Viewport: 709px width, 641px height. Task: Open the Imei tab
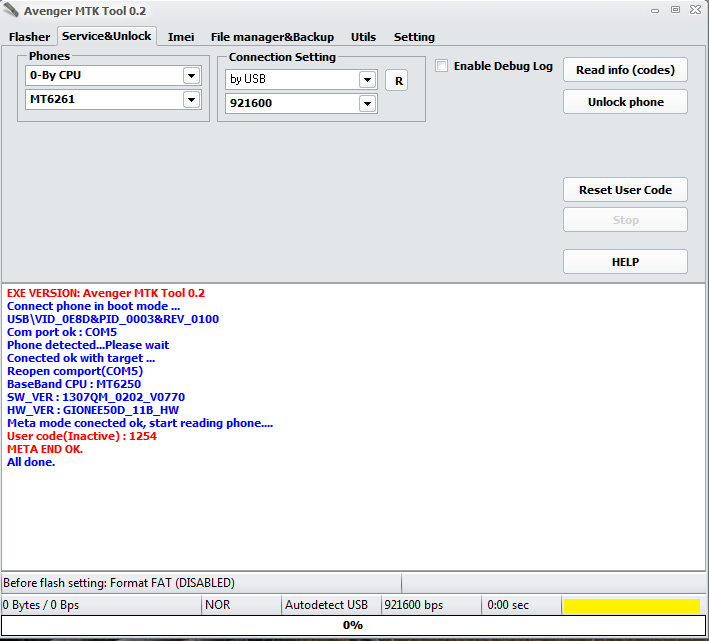[181, 37]
